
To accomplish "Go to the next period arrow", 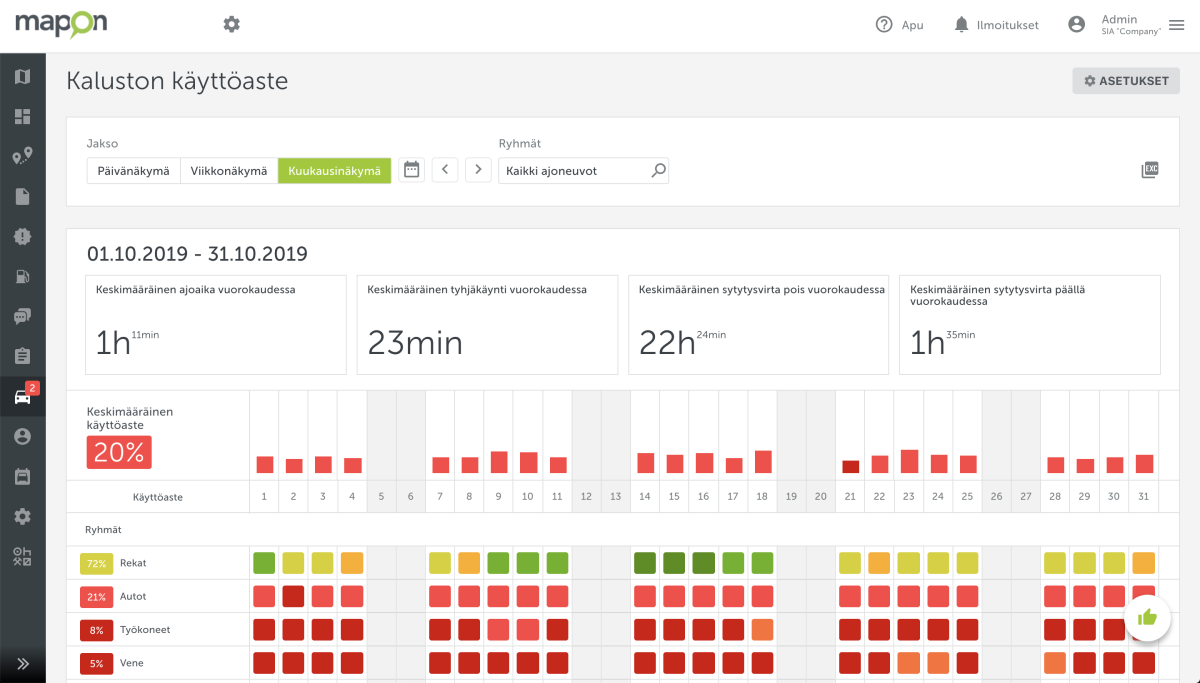I will pyautogui.click(x=478, y=170).
